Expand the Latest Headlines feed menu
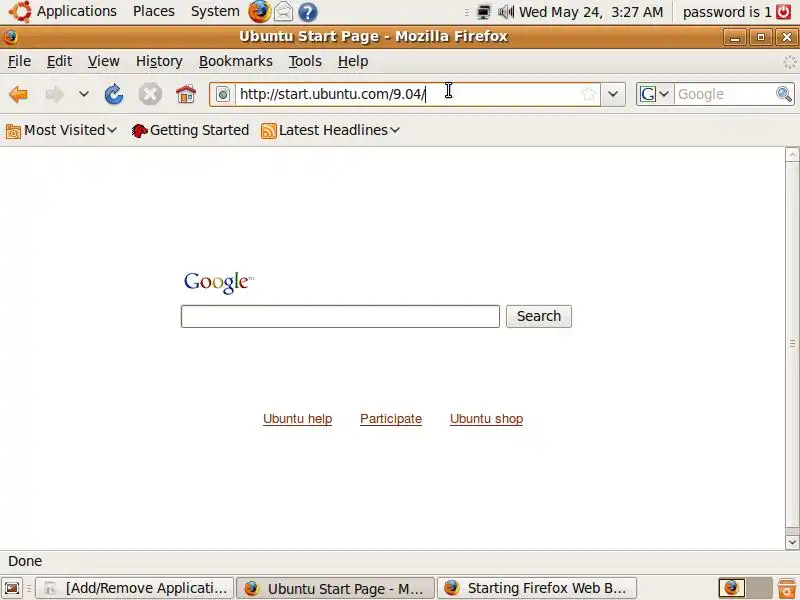 click(x=330, y=131)
